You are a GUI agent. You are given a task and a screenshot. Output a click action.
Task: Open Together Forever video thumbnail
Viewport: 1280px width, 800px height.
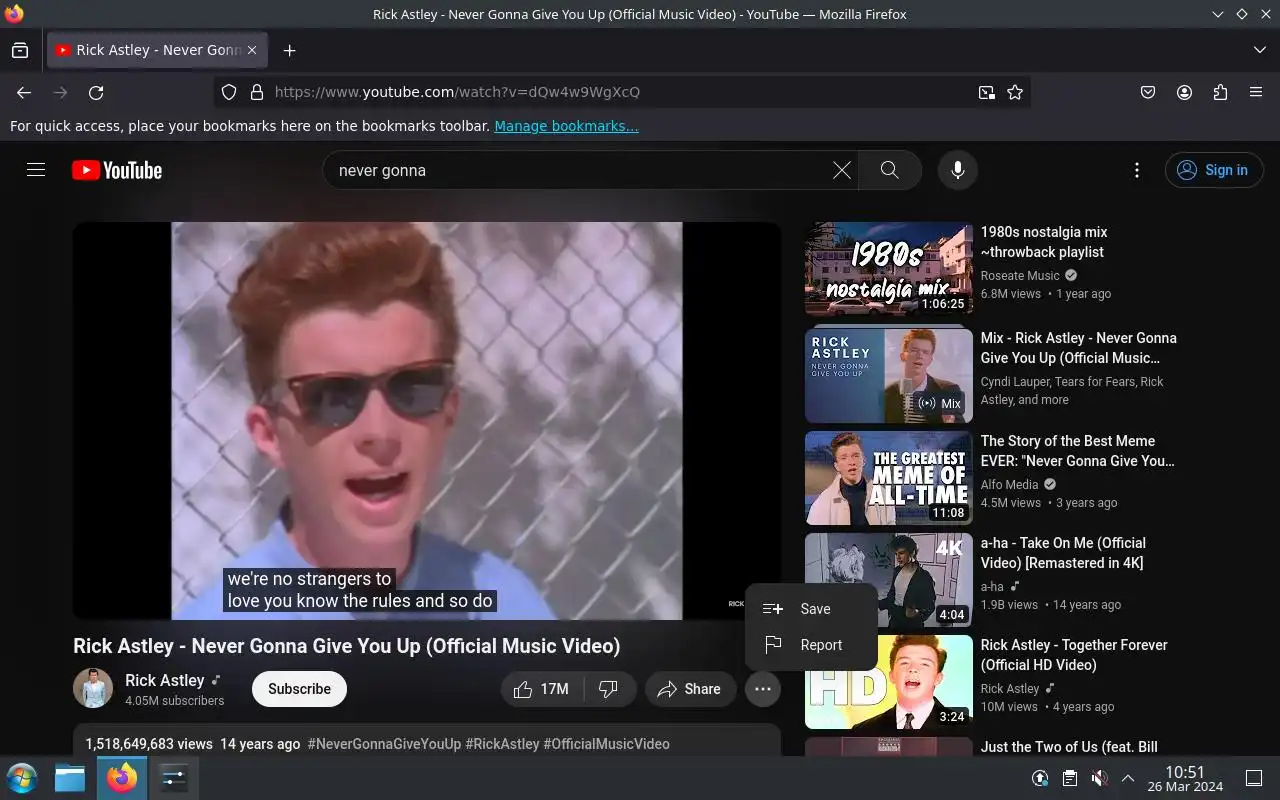[889, 682]
